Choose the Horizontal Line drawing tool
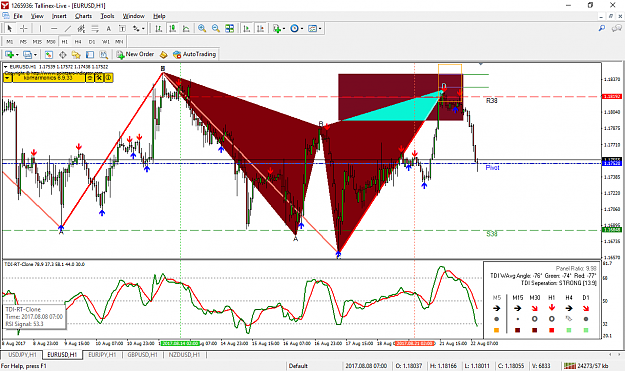 (x=54, y=28)
